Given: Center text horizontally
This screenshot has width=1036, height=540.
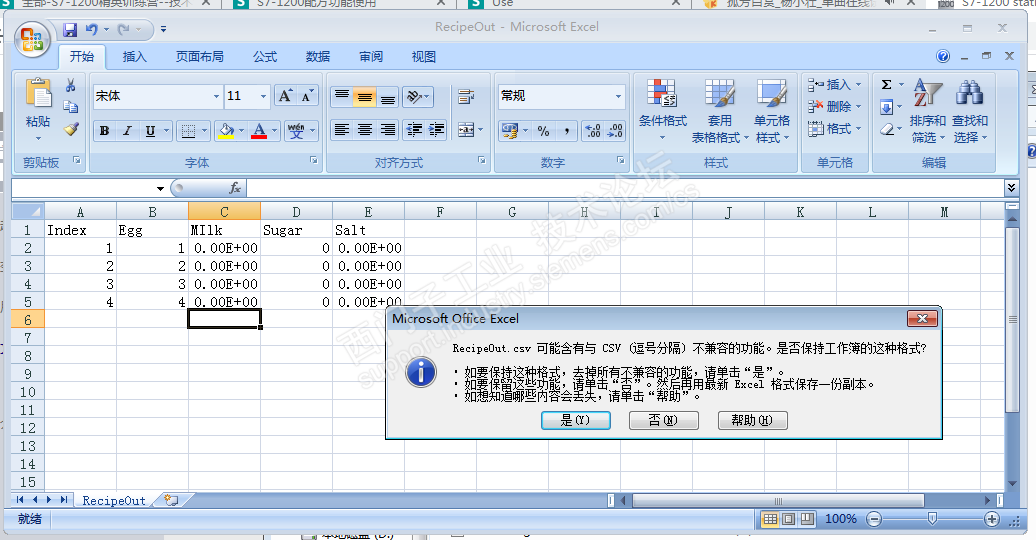Looking at the screenshot, I should (365, 130).
